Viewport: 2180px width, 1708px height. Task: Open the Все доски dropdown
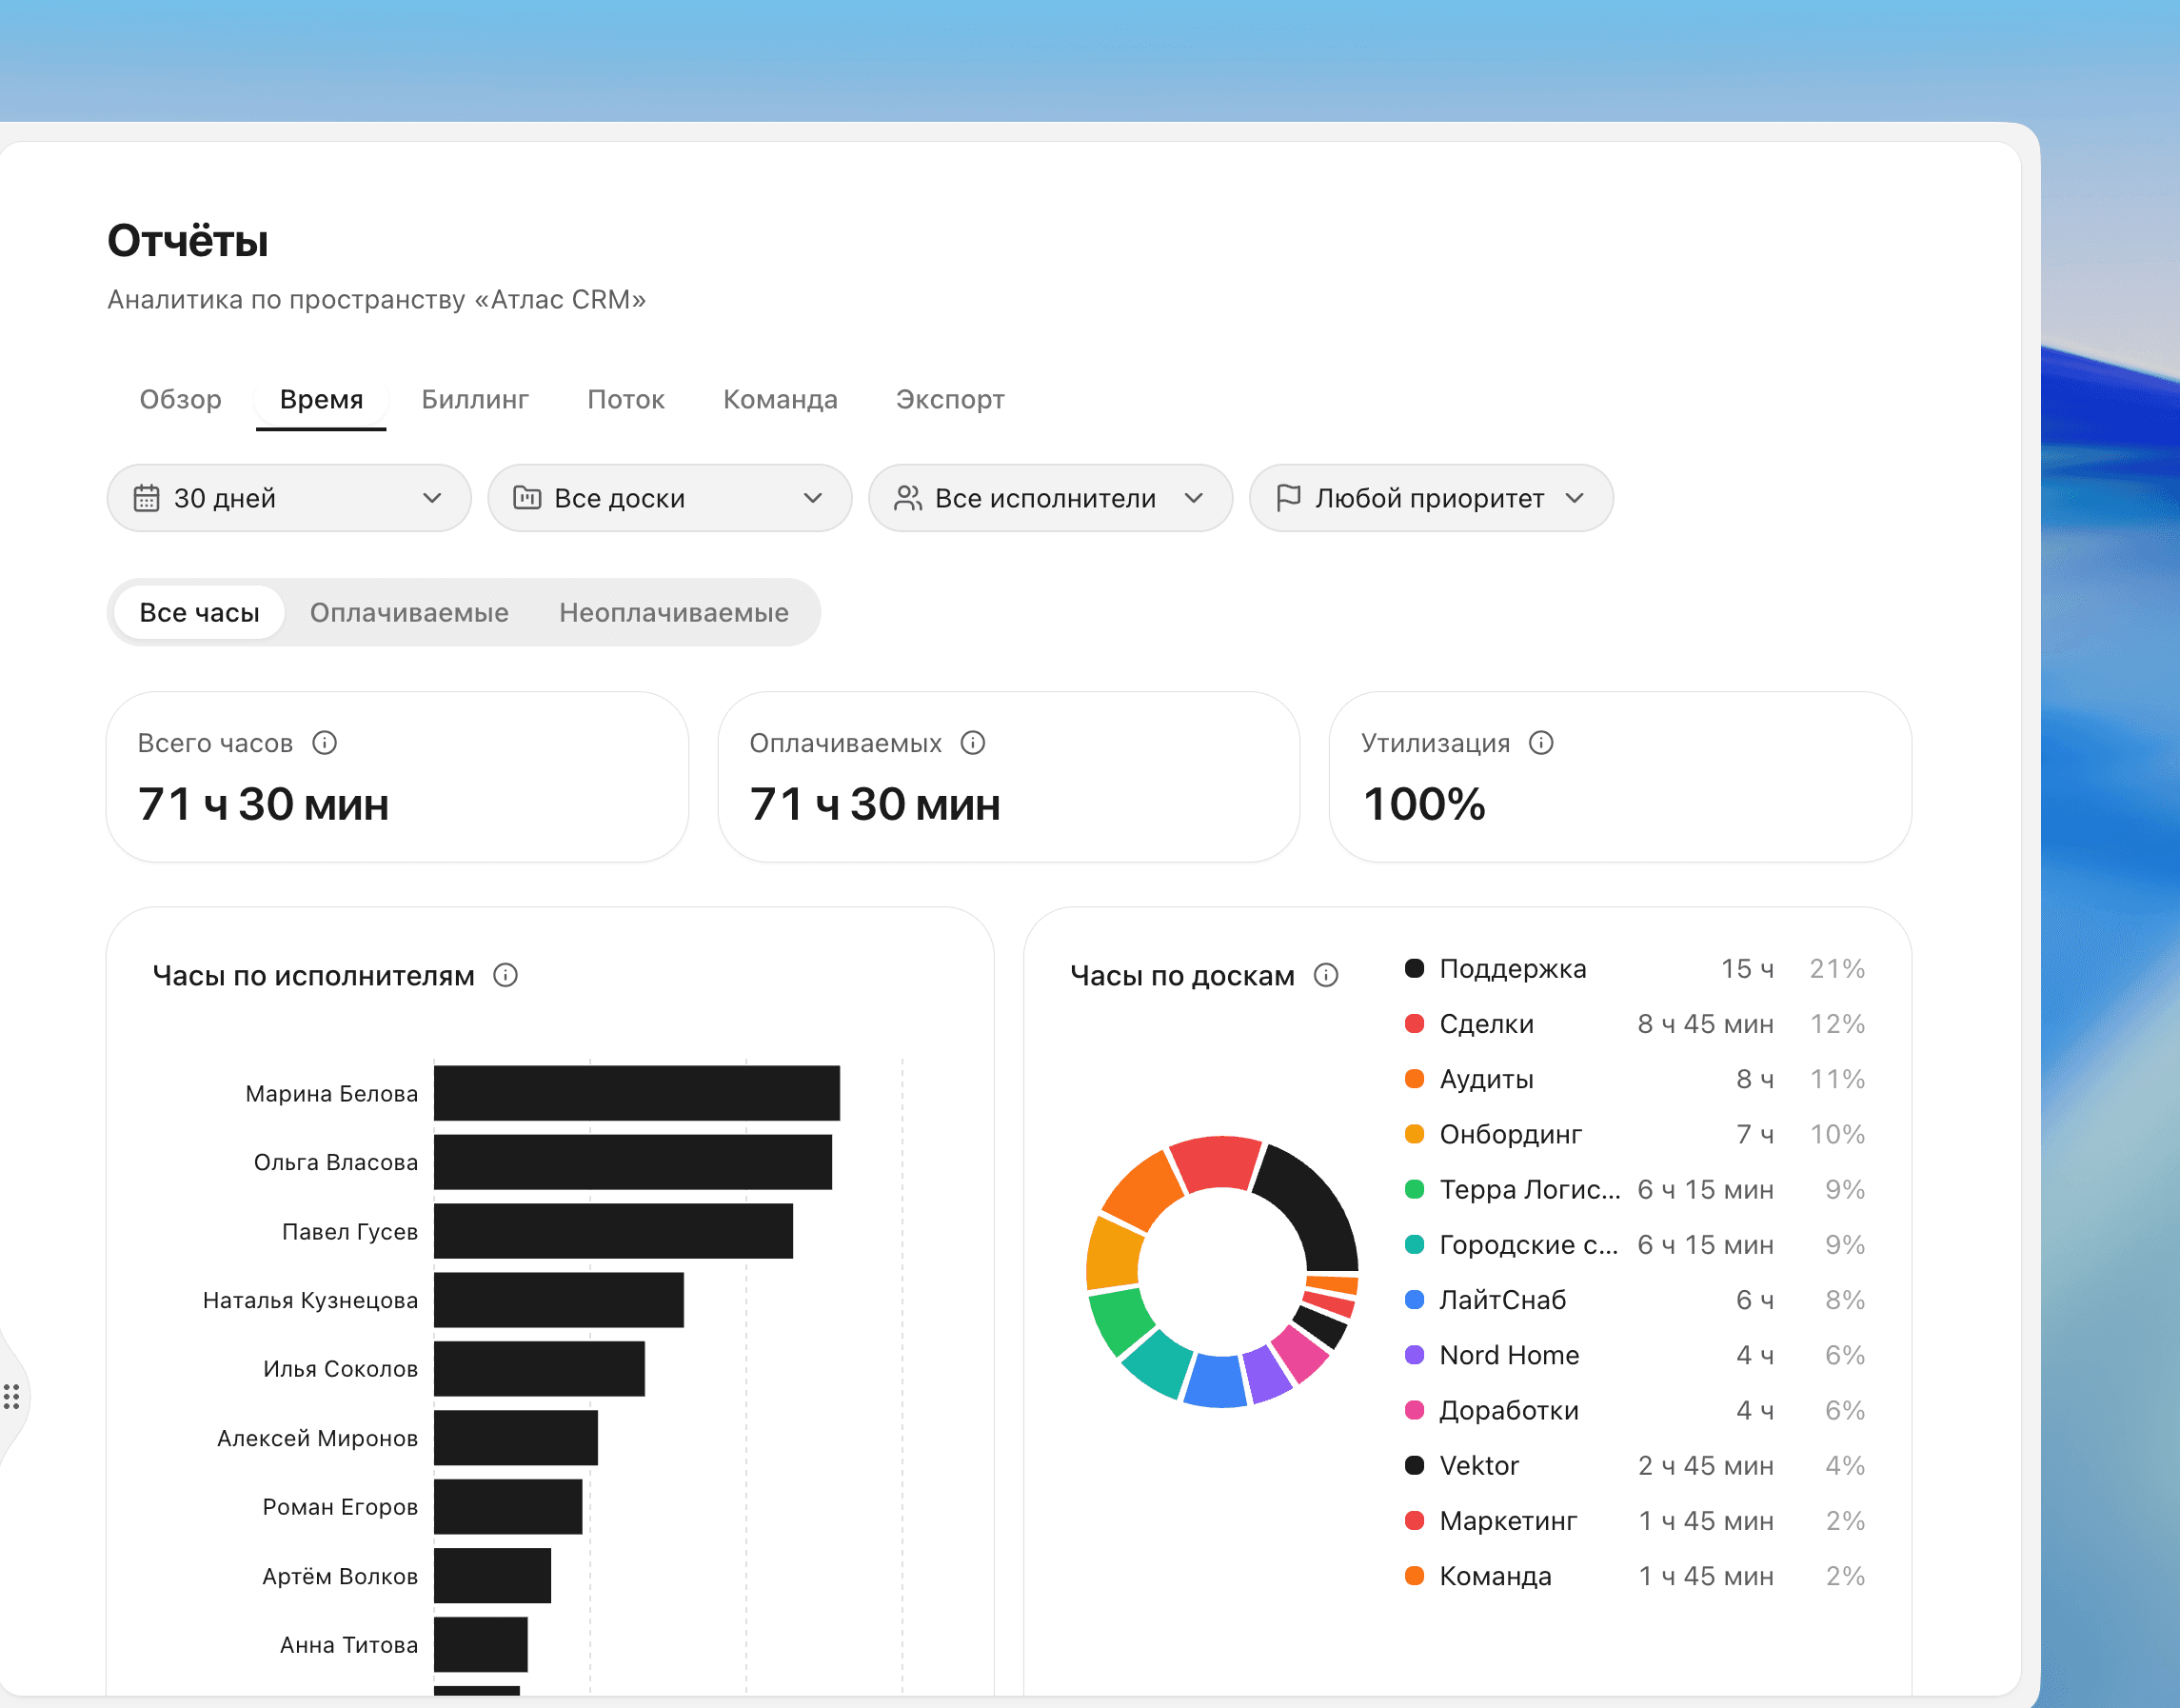[x=669, y=498]
